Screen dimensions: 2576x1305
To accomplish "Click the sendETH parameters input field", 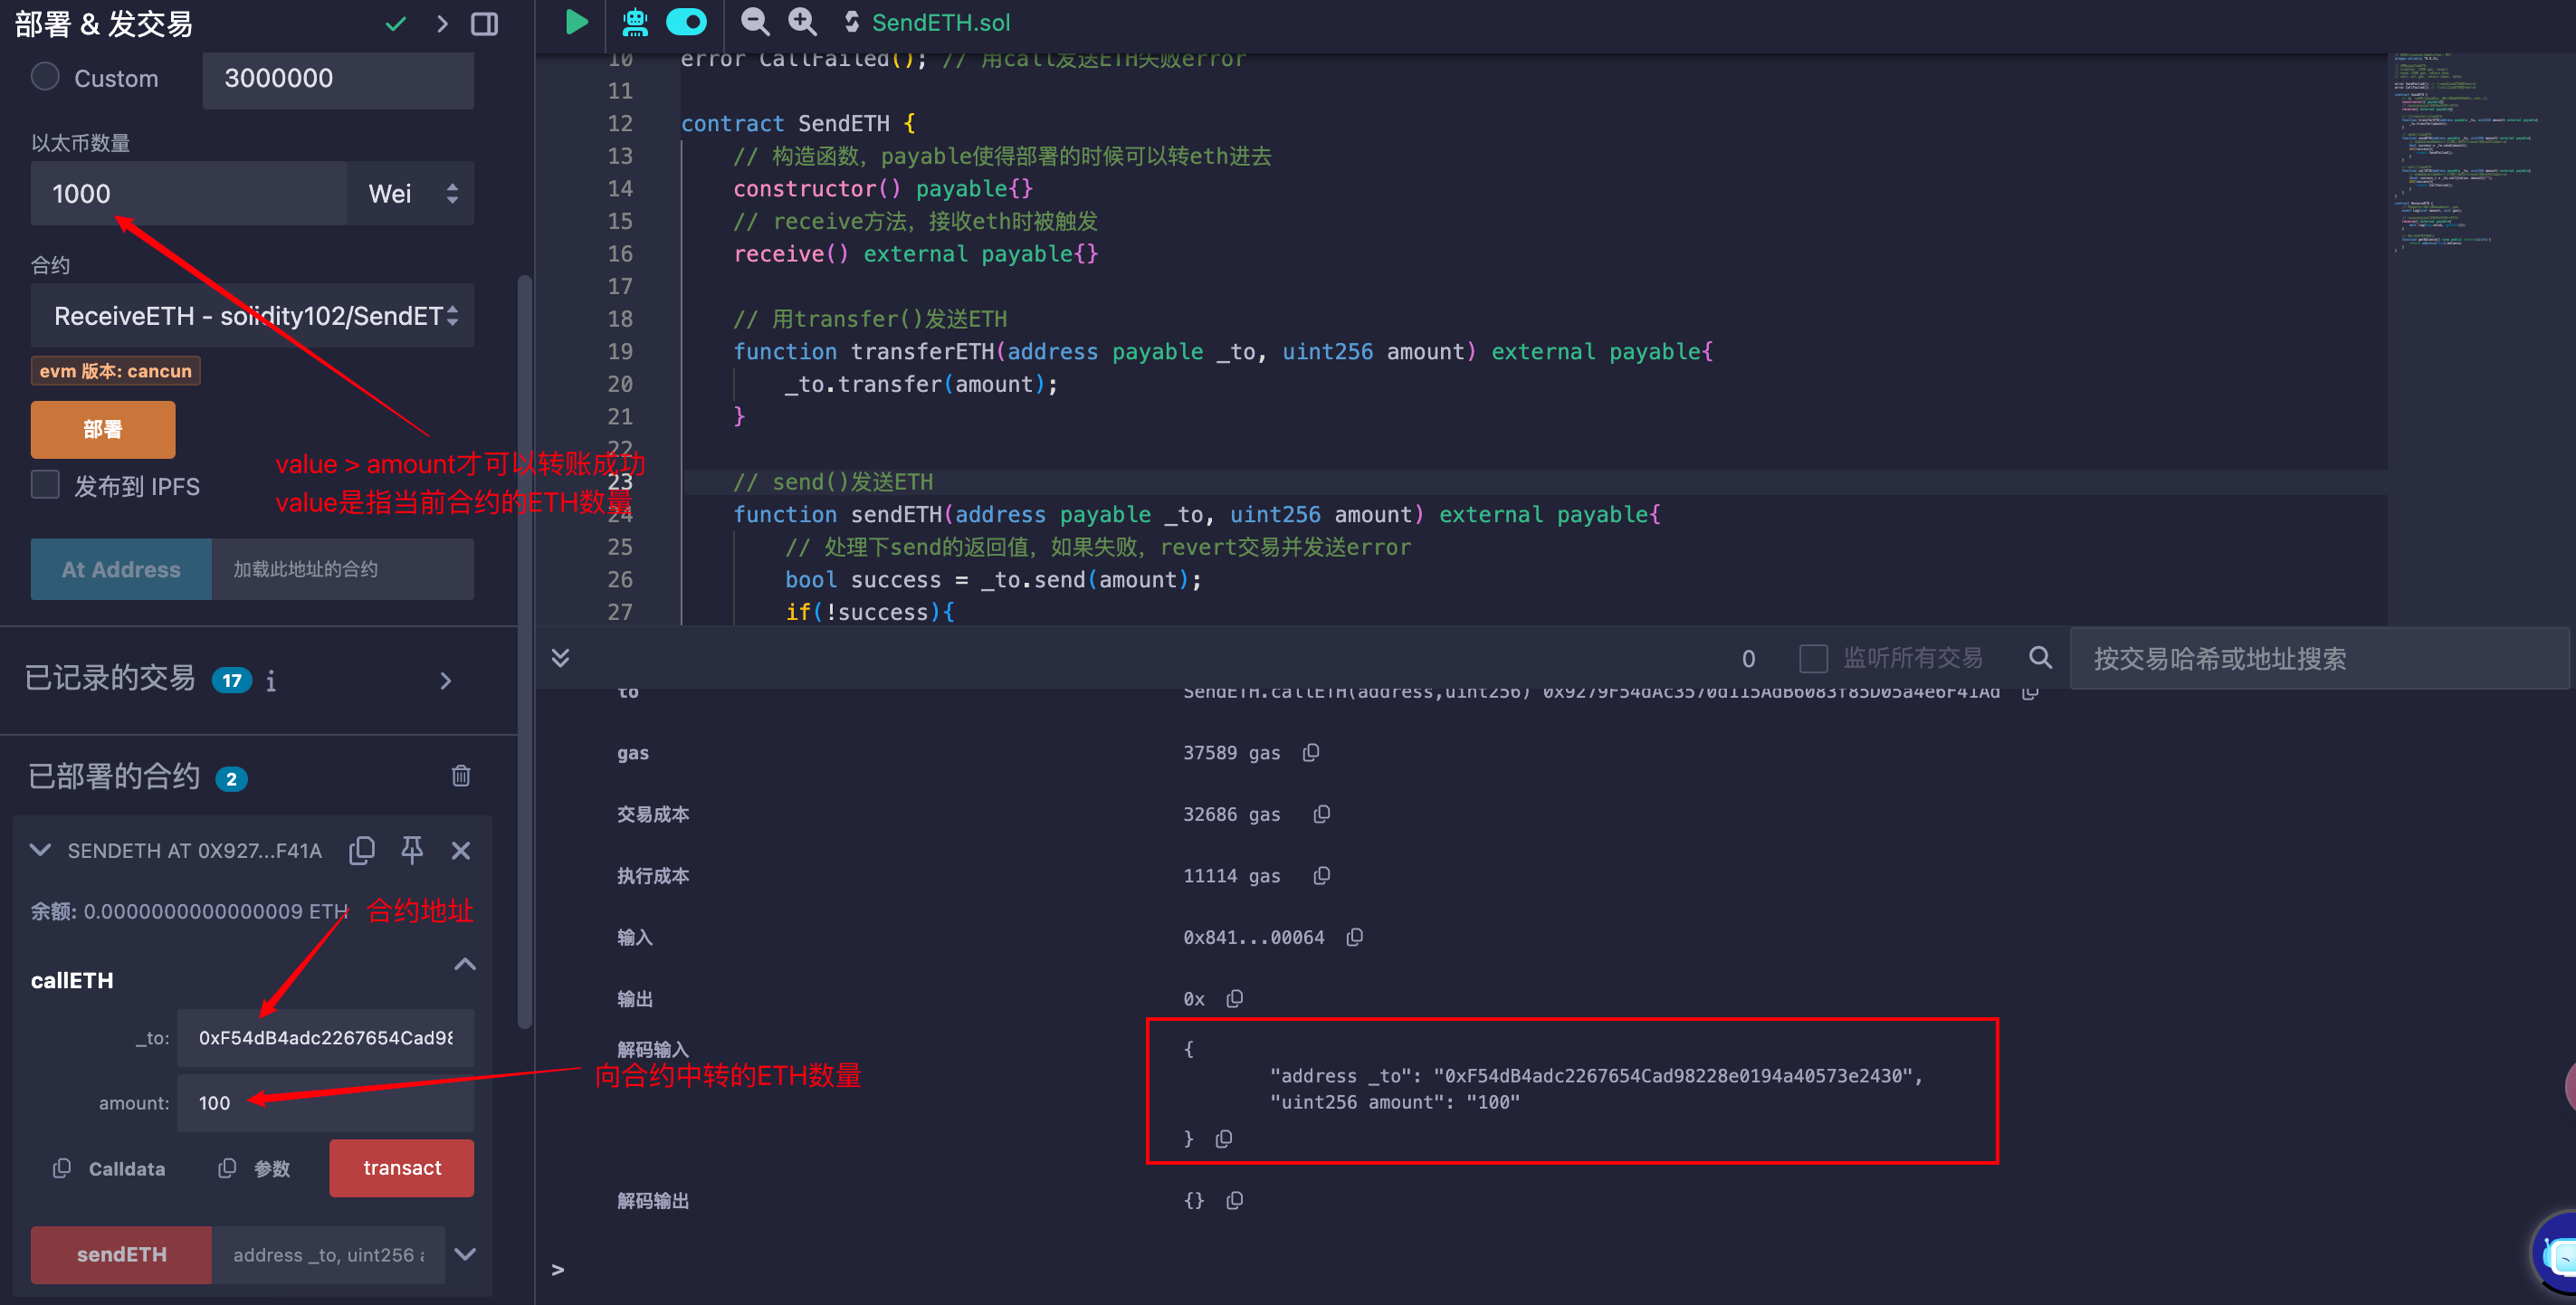I will [328, 1254].
